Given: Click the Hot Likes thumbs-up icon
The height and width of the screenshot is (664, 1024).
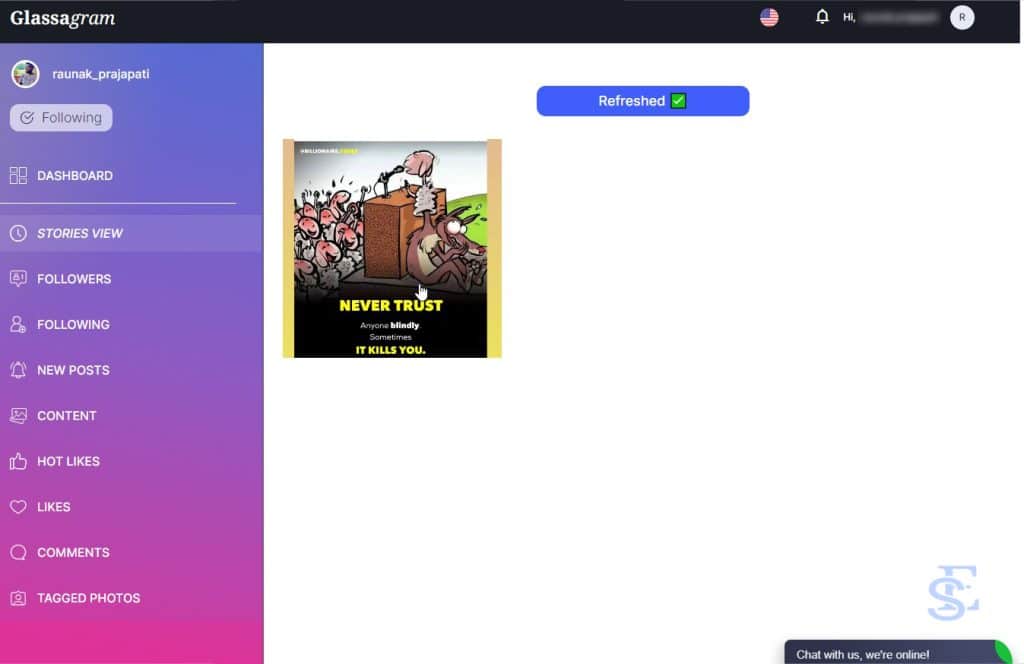Looking at the screenshot, I should coord(18,461).
